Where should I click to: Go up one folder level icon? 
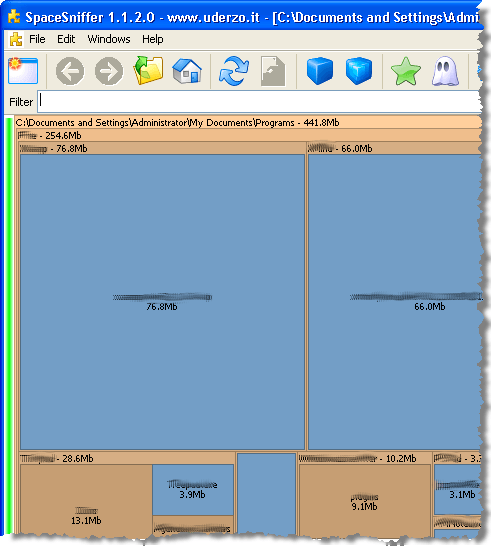click(148, 71)
